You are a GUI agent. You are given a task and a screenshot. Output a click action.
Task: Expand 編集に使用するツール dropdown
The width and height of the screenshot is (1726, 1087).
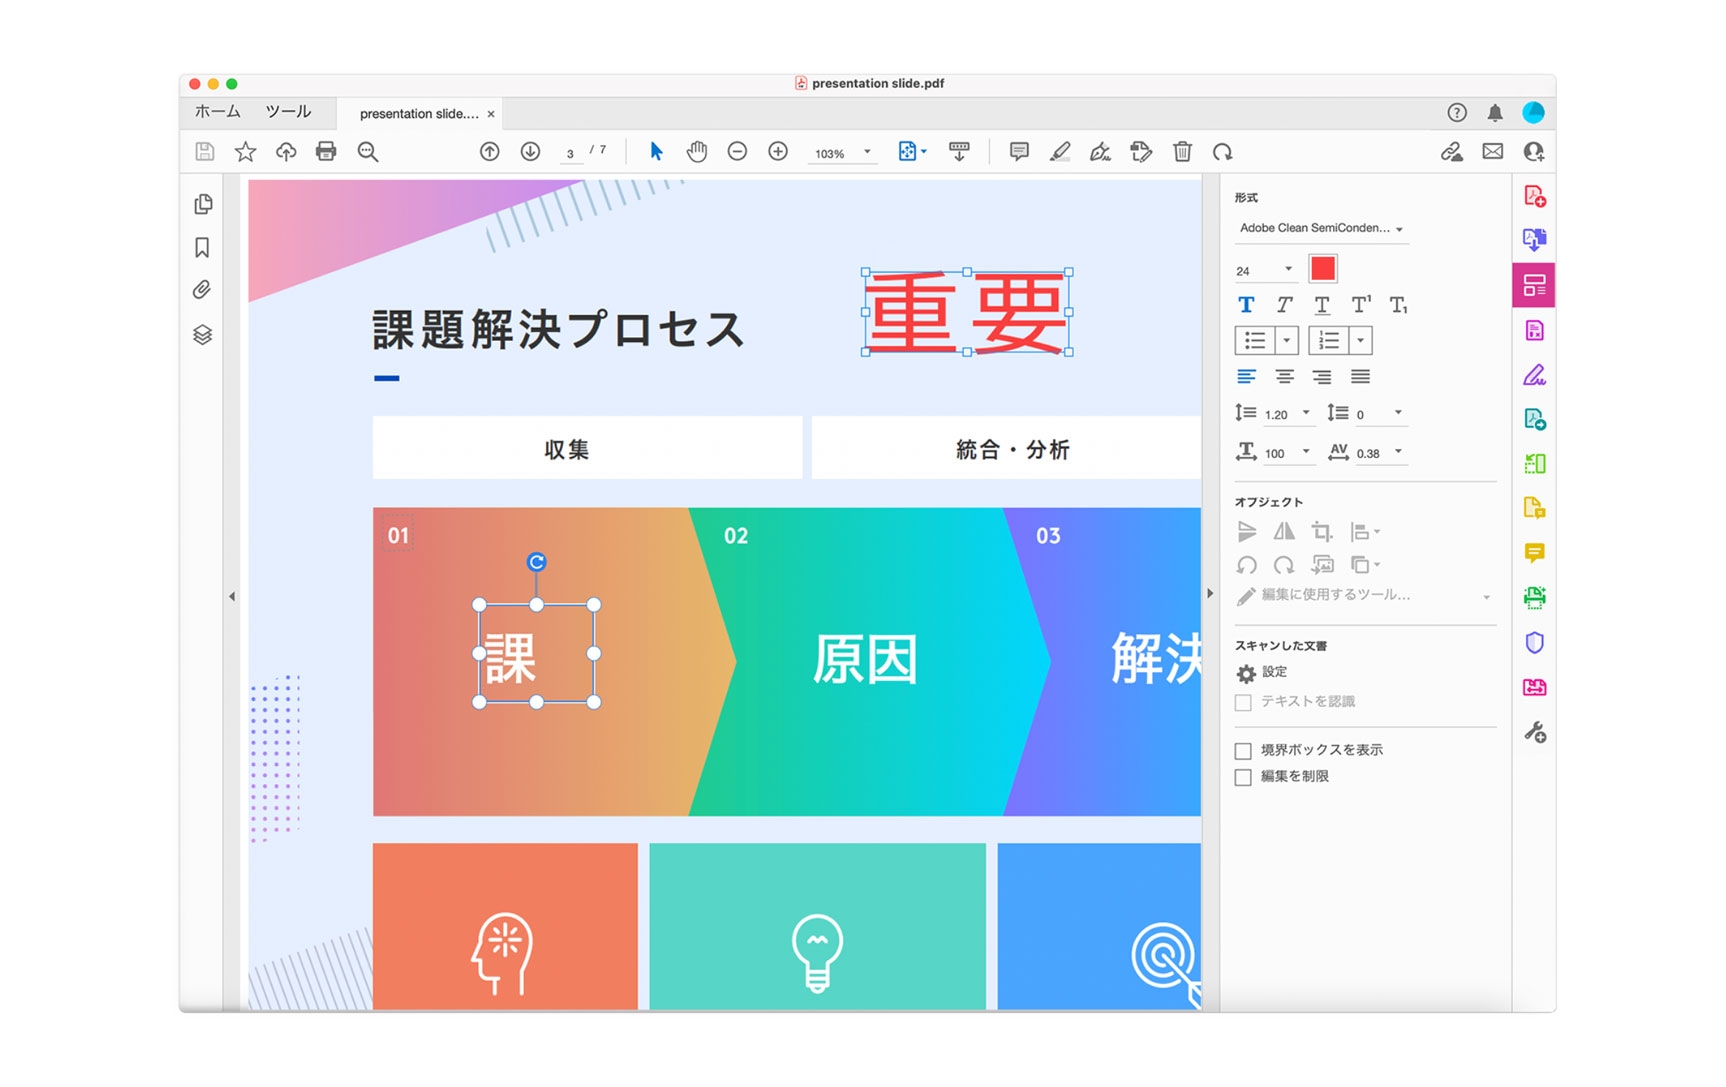(x=1486, y=597)
